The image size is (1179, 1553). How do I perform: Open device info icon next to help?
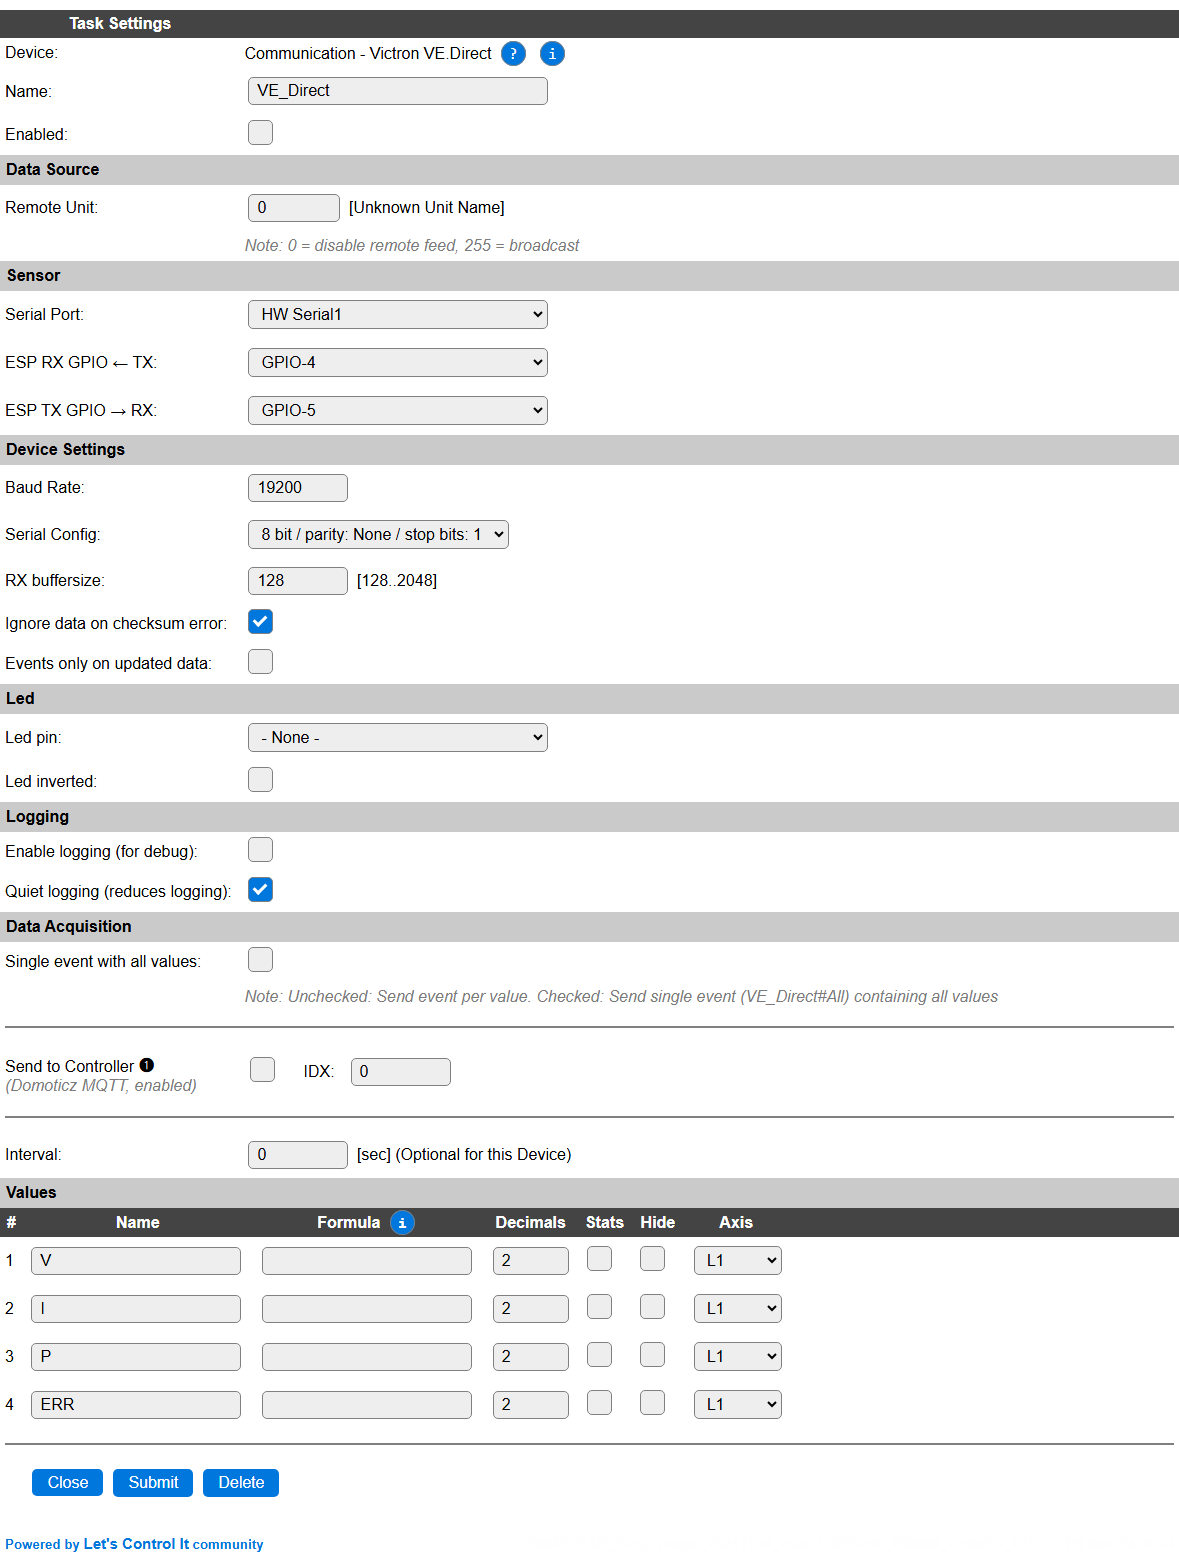(x=552, y=54)
